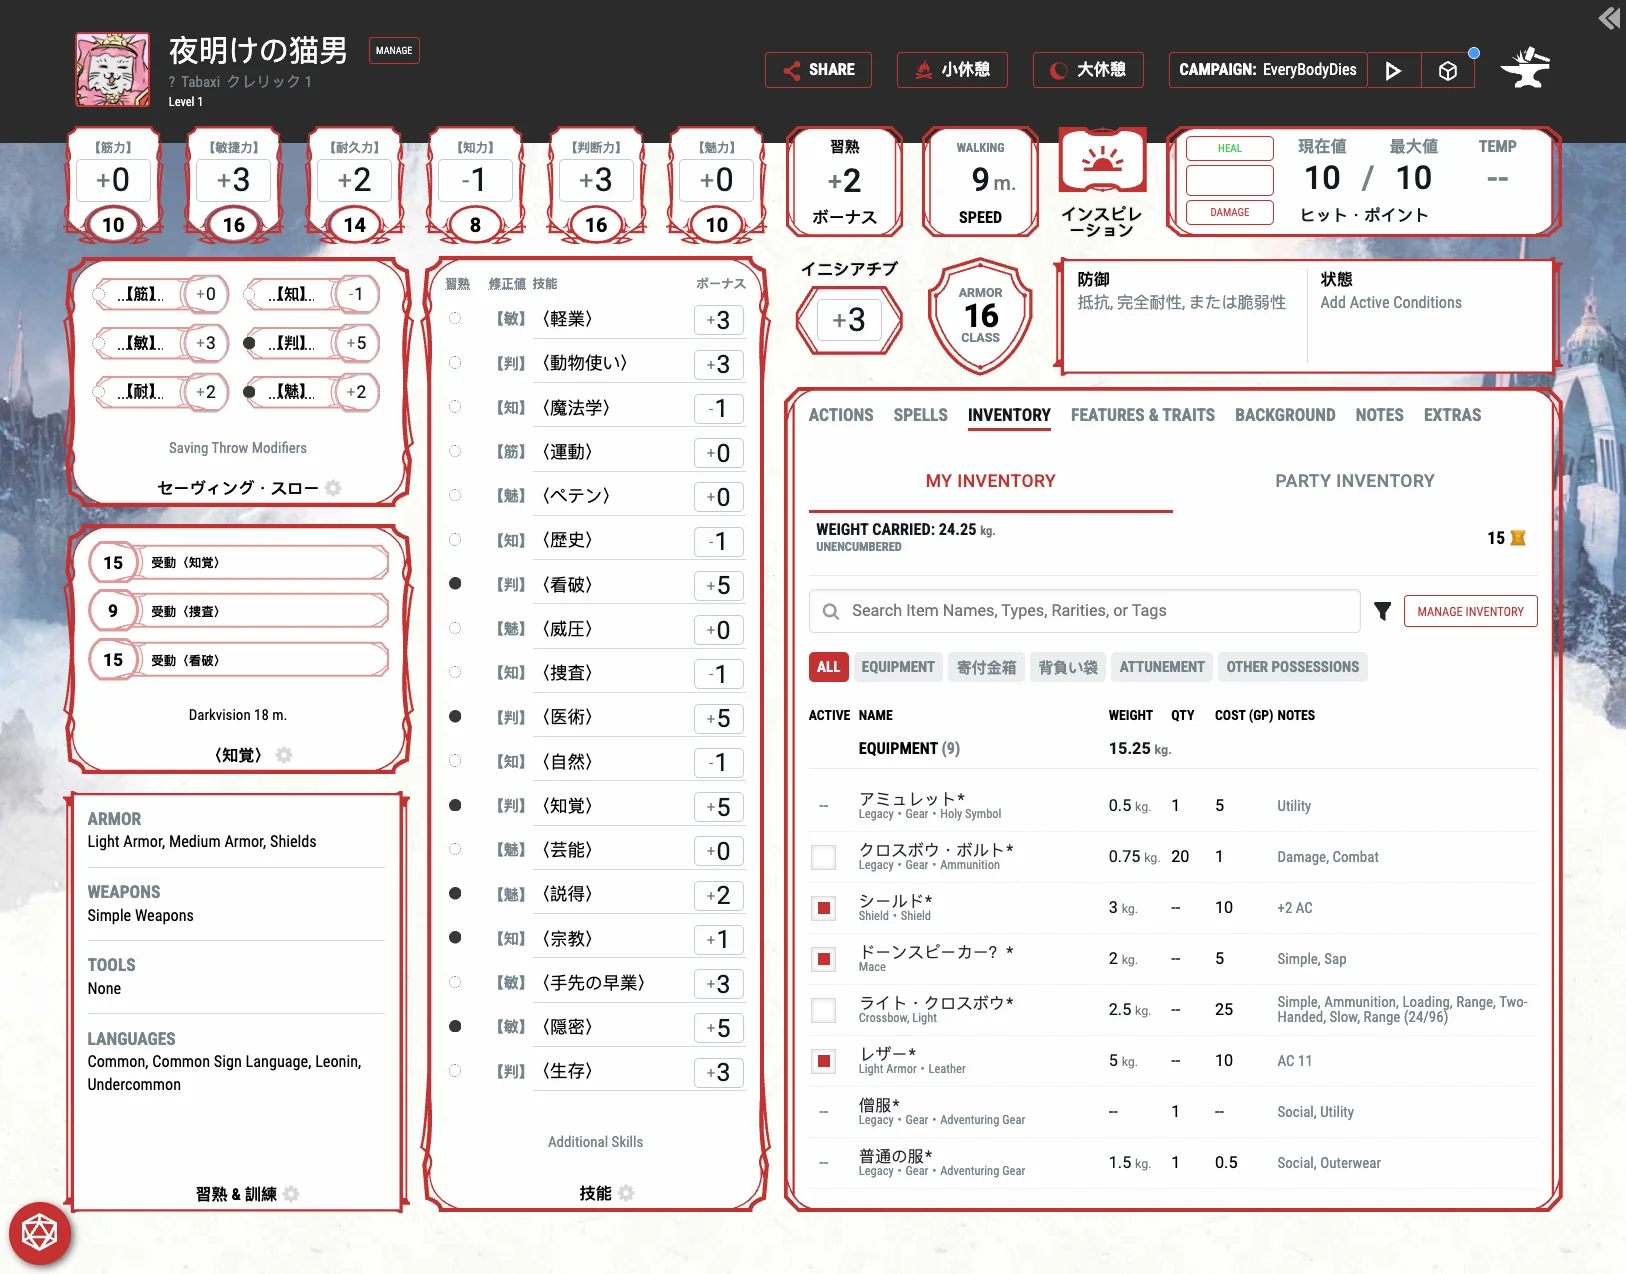Open the inventory filter funnel icon
This screenshot has width=1626, height=1274.
[1382, 611]
